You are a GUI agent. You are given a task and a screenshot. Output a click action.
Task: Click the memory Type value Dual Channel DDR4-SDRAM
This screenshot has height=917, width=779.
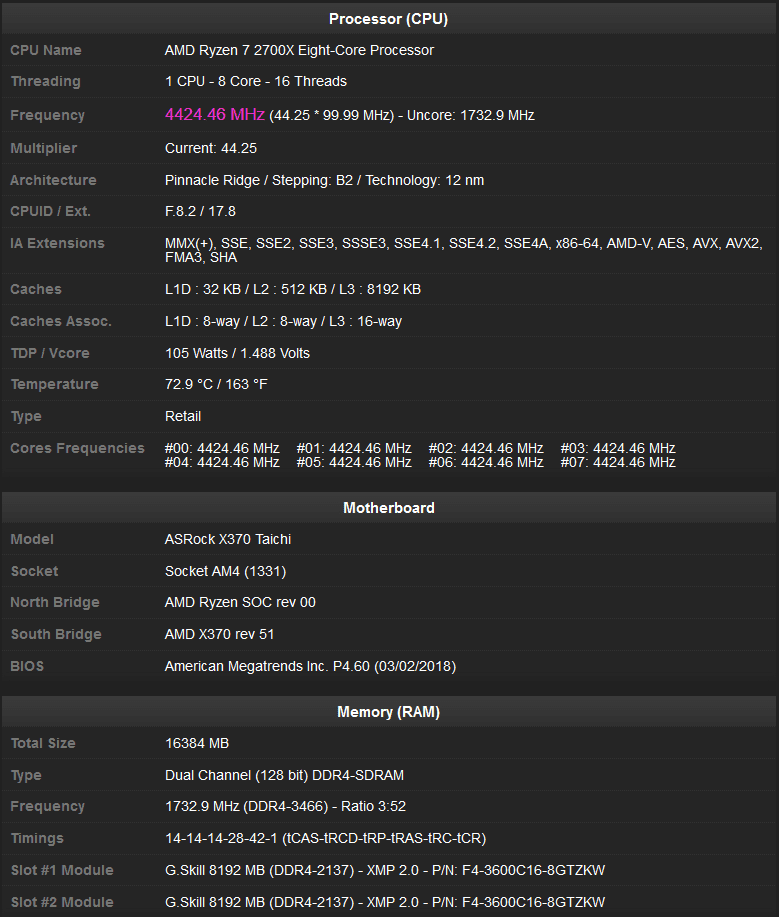coord(284,775)
